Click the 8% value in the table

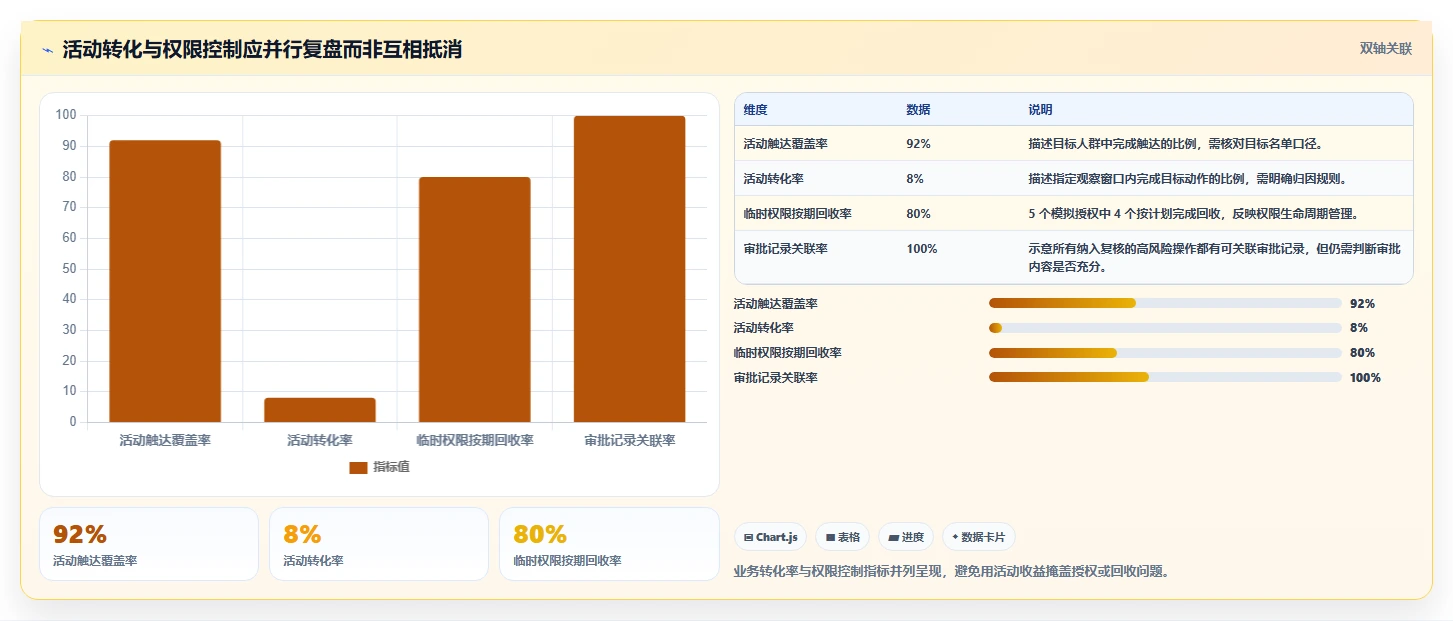(915, 179)
